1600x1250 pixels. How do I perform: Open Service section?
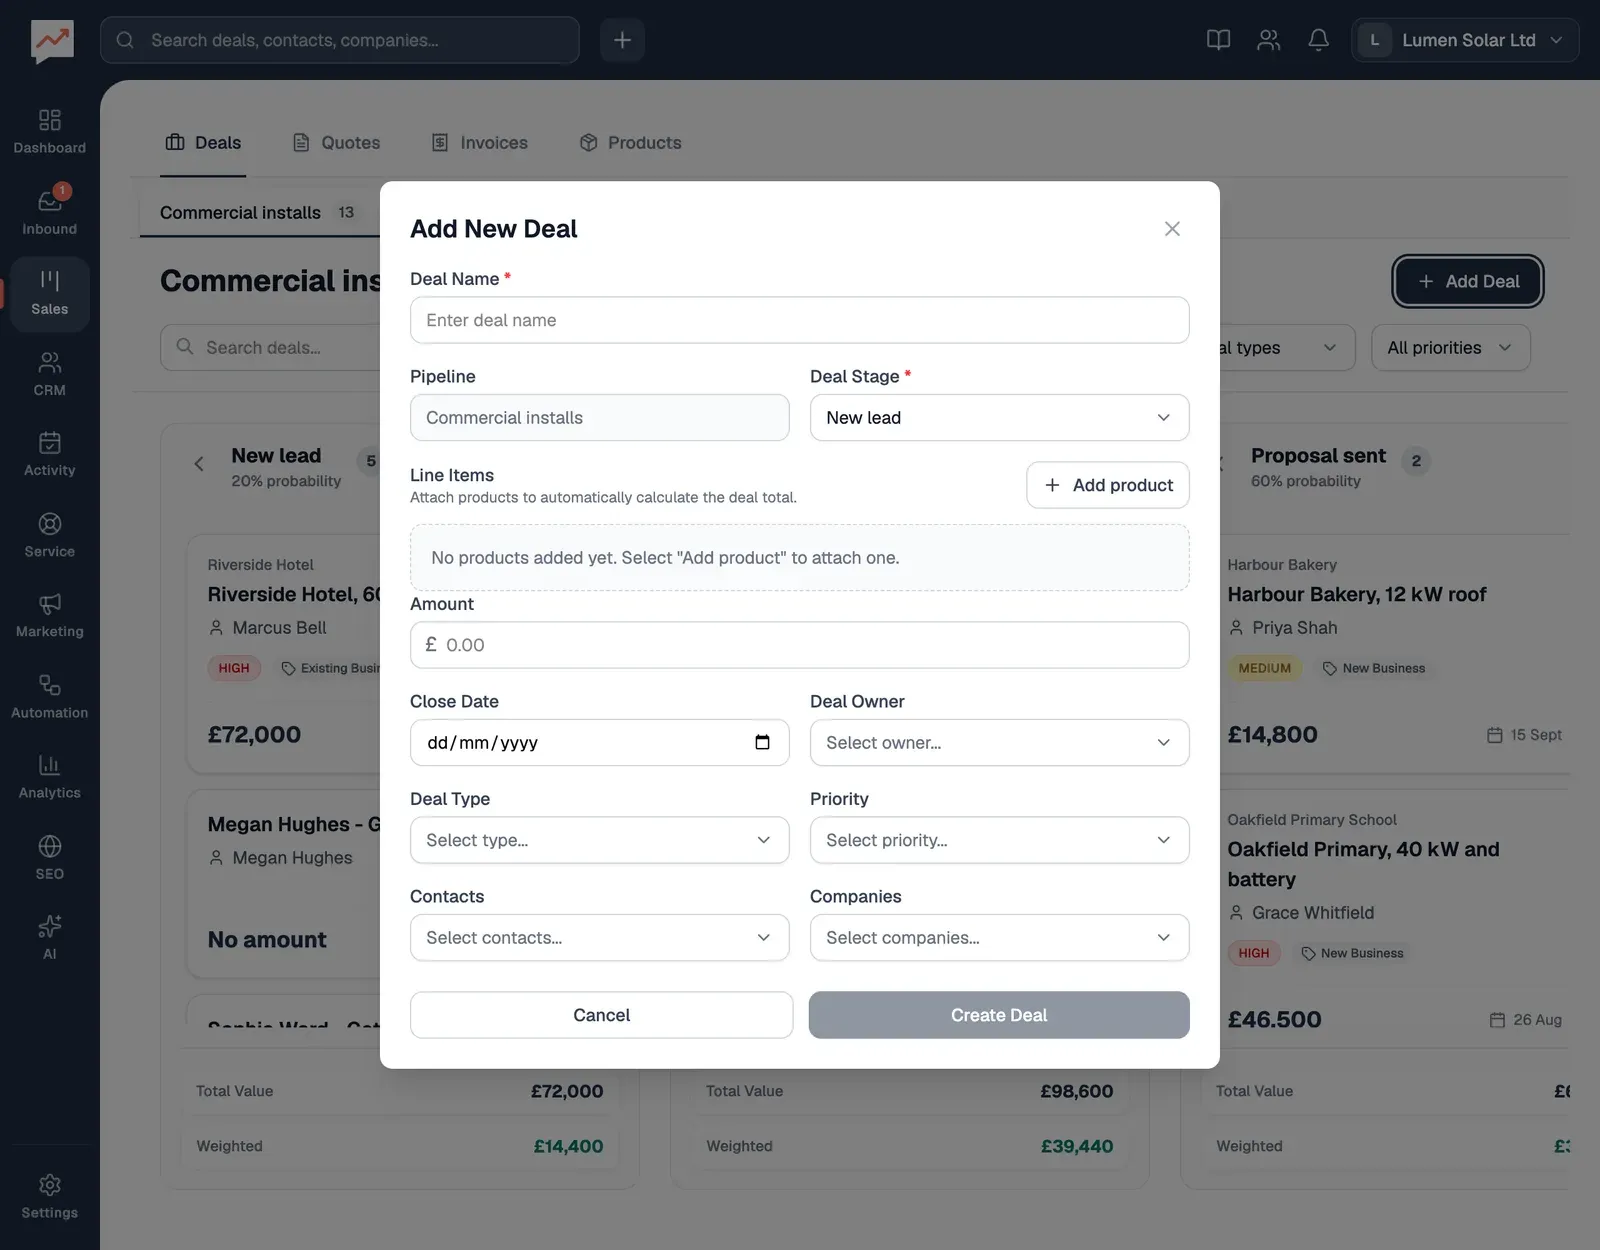[x=49, y=536]
